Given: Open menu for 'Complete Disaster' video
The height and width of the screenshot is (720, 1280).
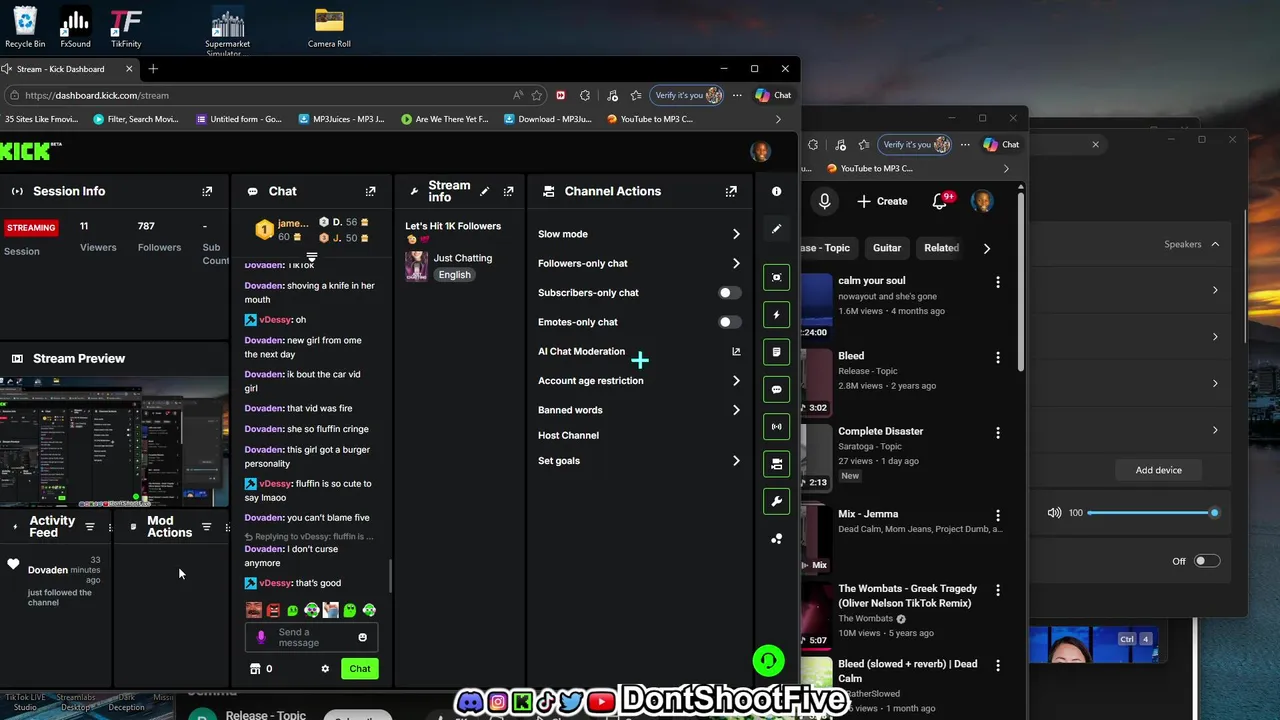Looking at the screenshot, I should point(997,433).
